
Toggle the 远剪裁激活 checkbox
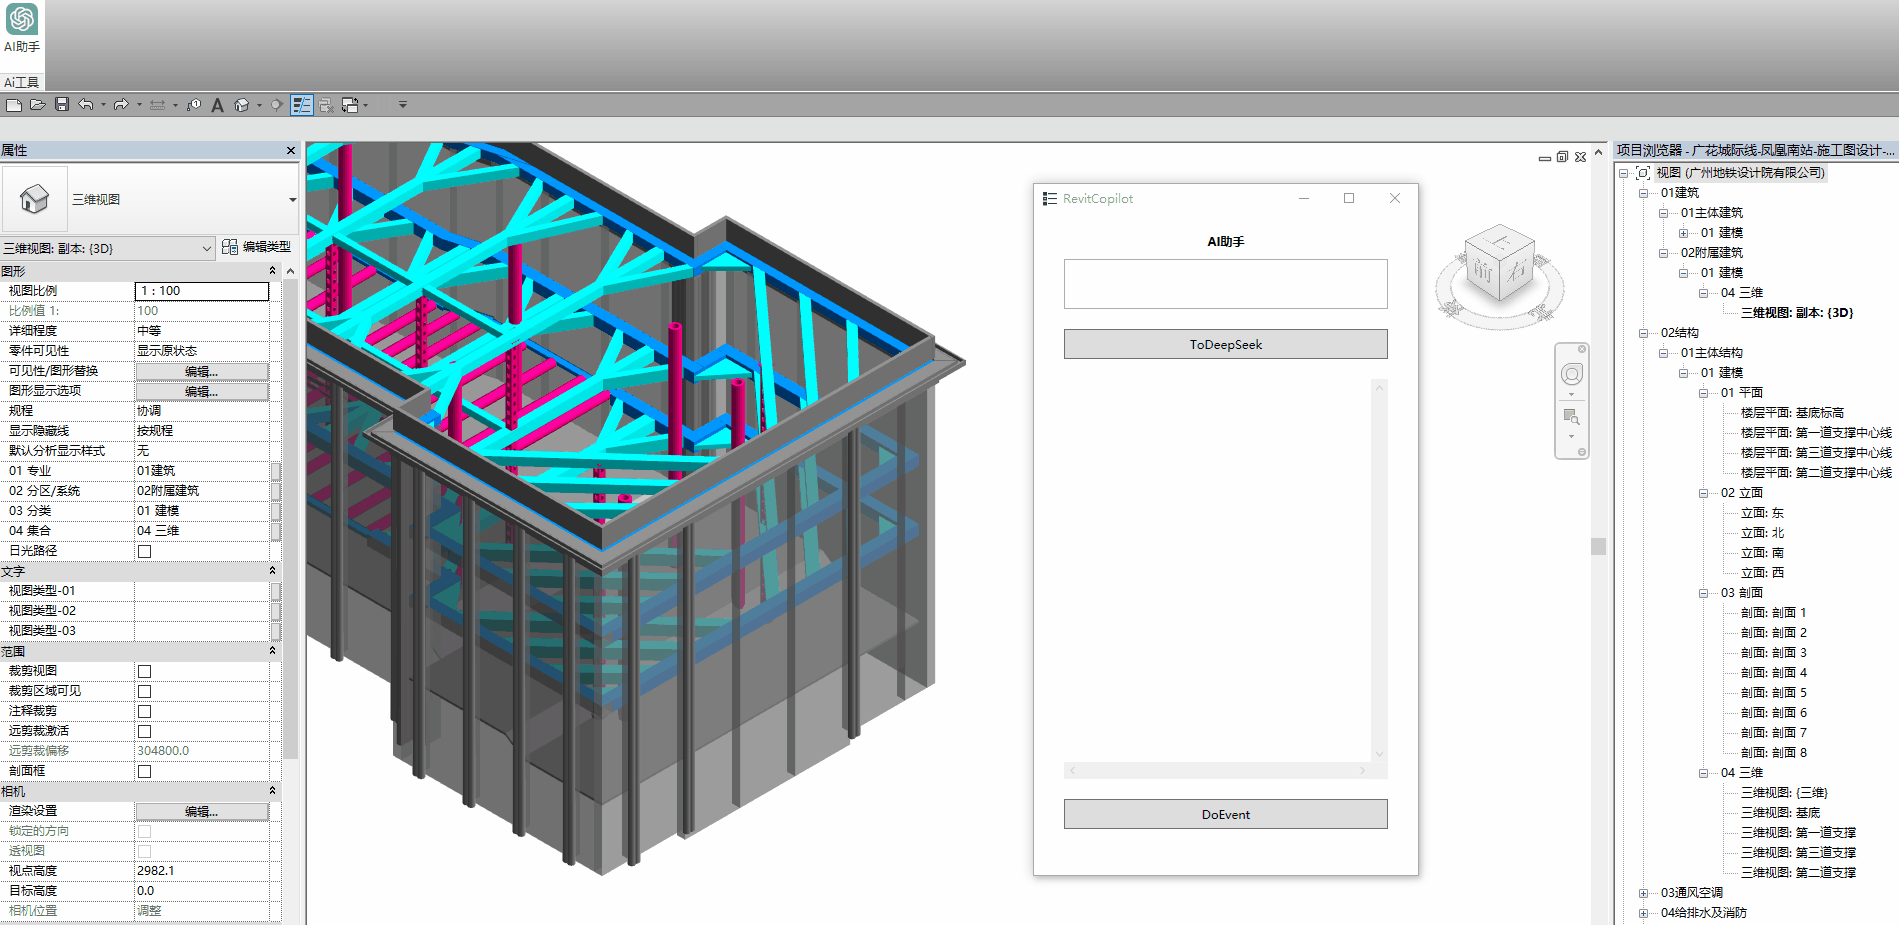tap(145, 731)
